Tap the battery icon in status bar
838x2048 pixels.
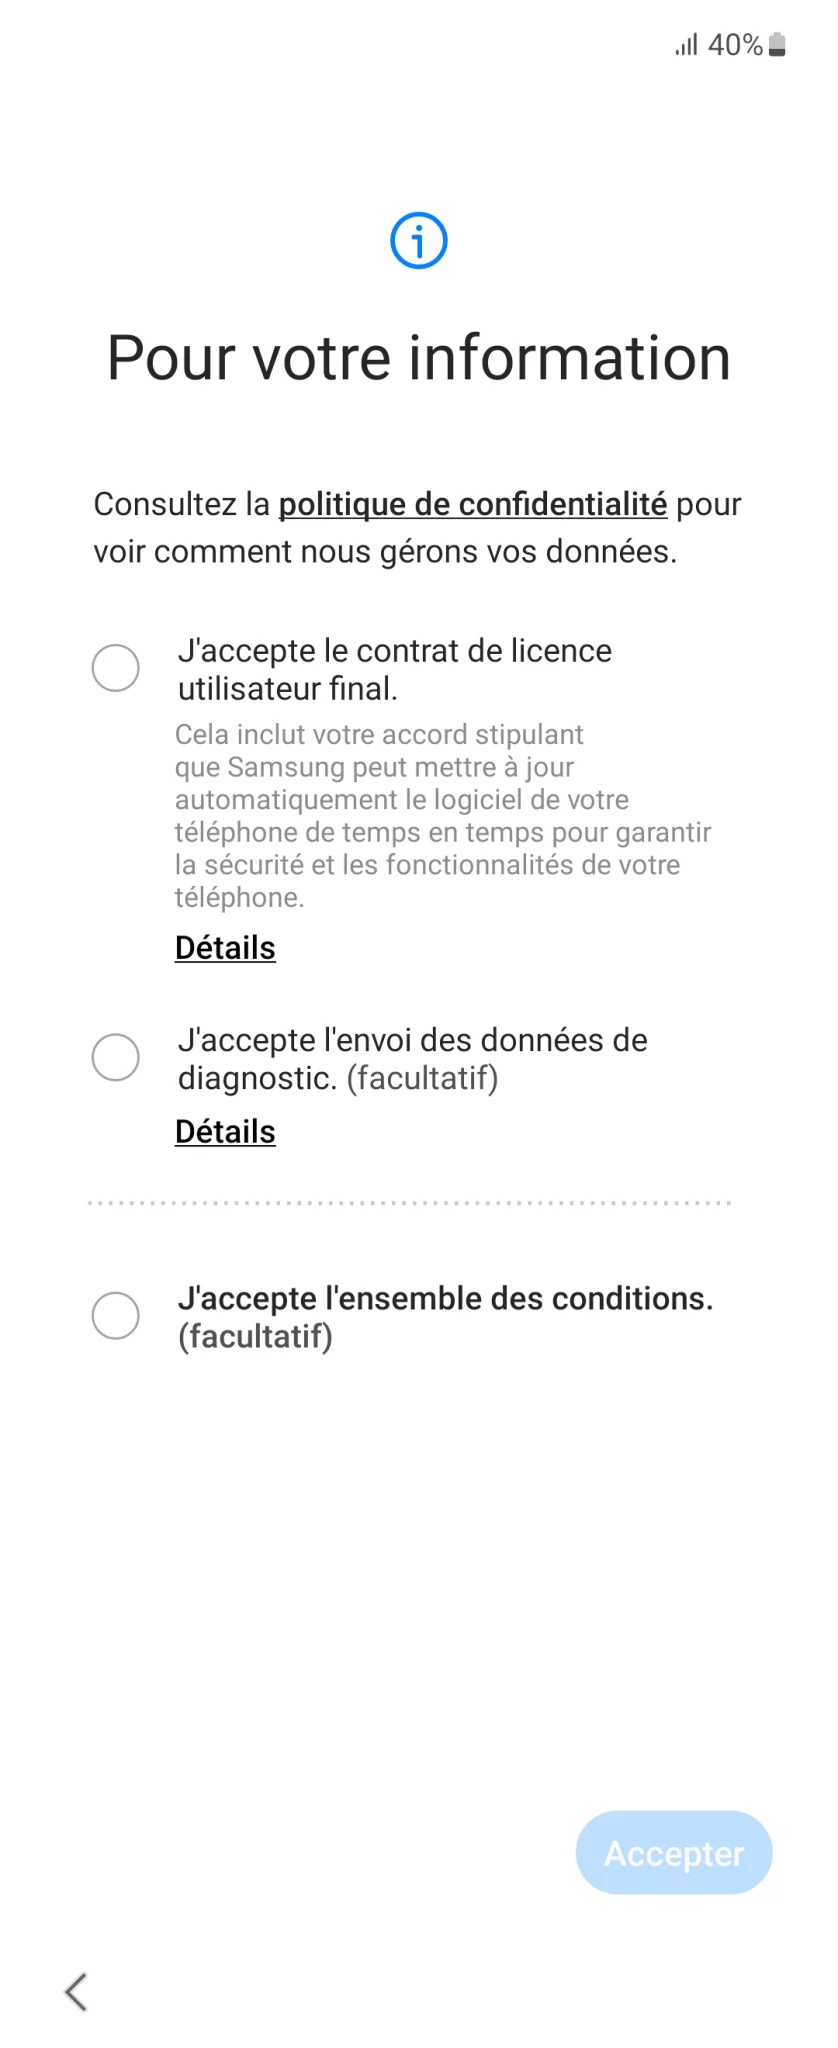click(777, 45)
